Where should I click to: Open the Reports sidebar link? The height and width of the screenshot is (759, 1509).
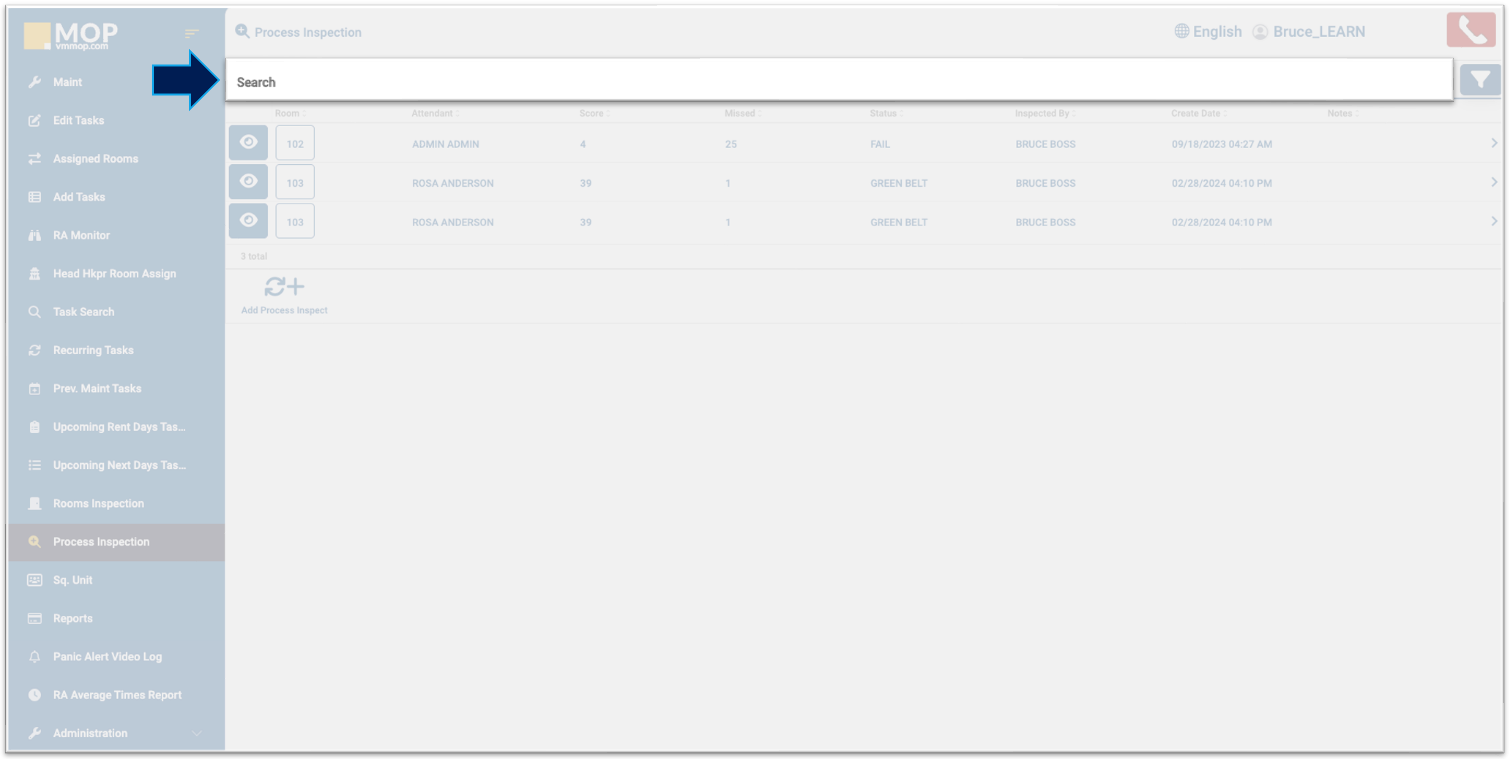(x=72, y=619)
